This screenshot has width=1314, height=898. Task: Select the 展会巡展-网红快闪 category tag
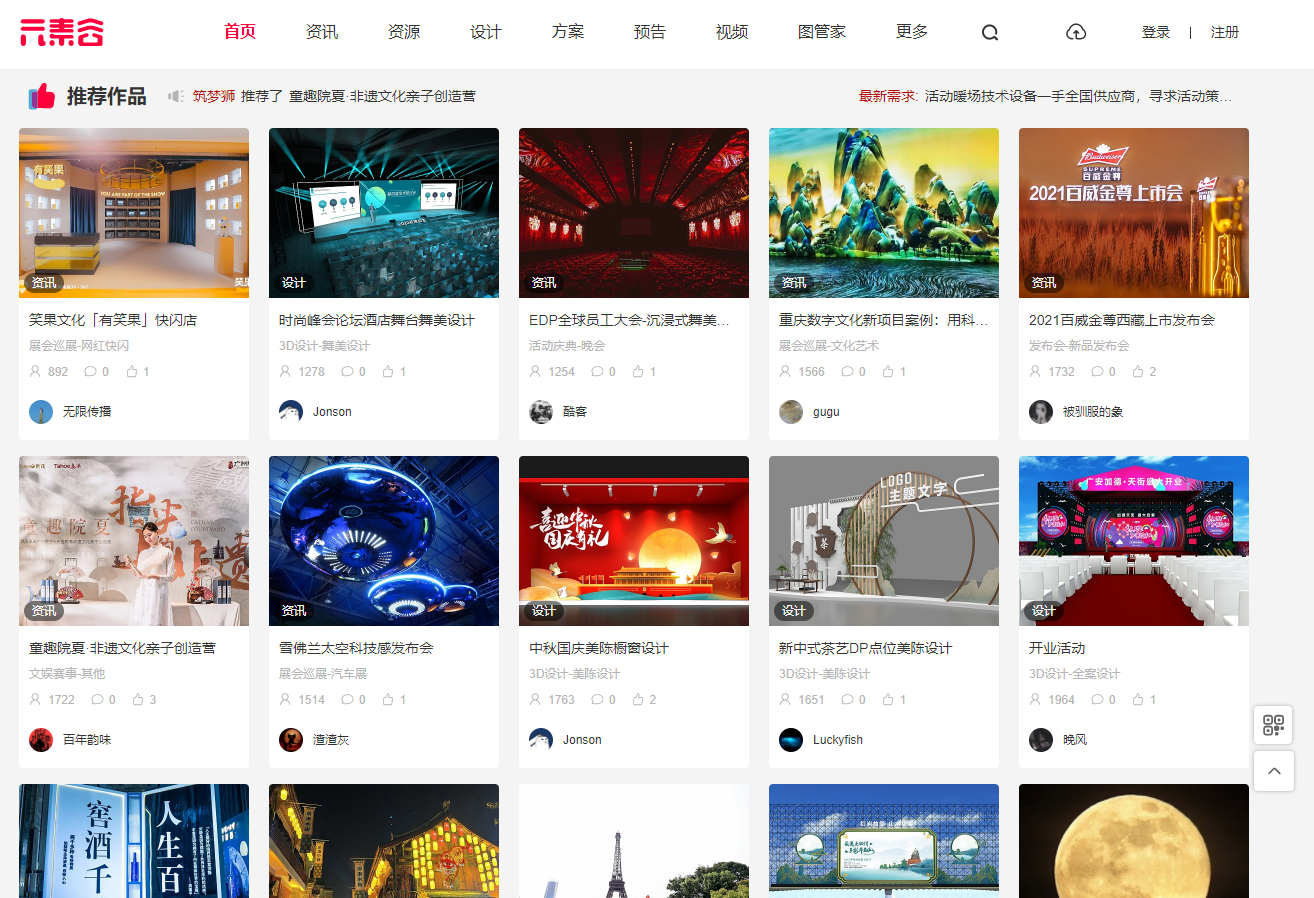click(x=79, y=346)
